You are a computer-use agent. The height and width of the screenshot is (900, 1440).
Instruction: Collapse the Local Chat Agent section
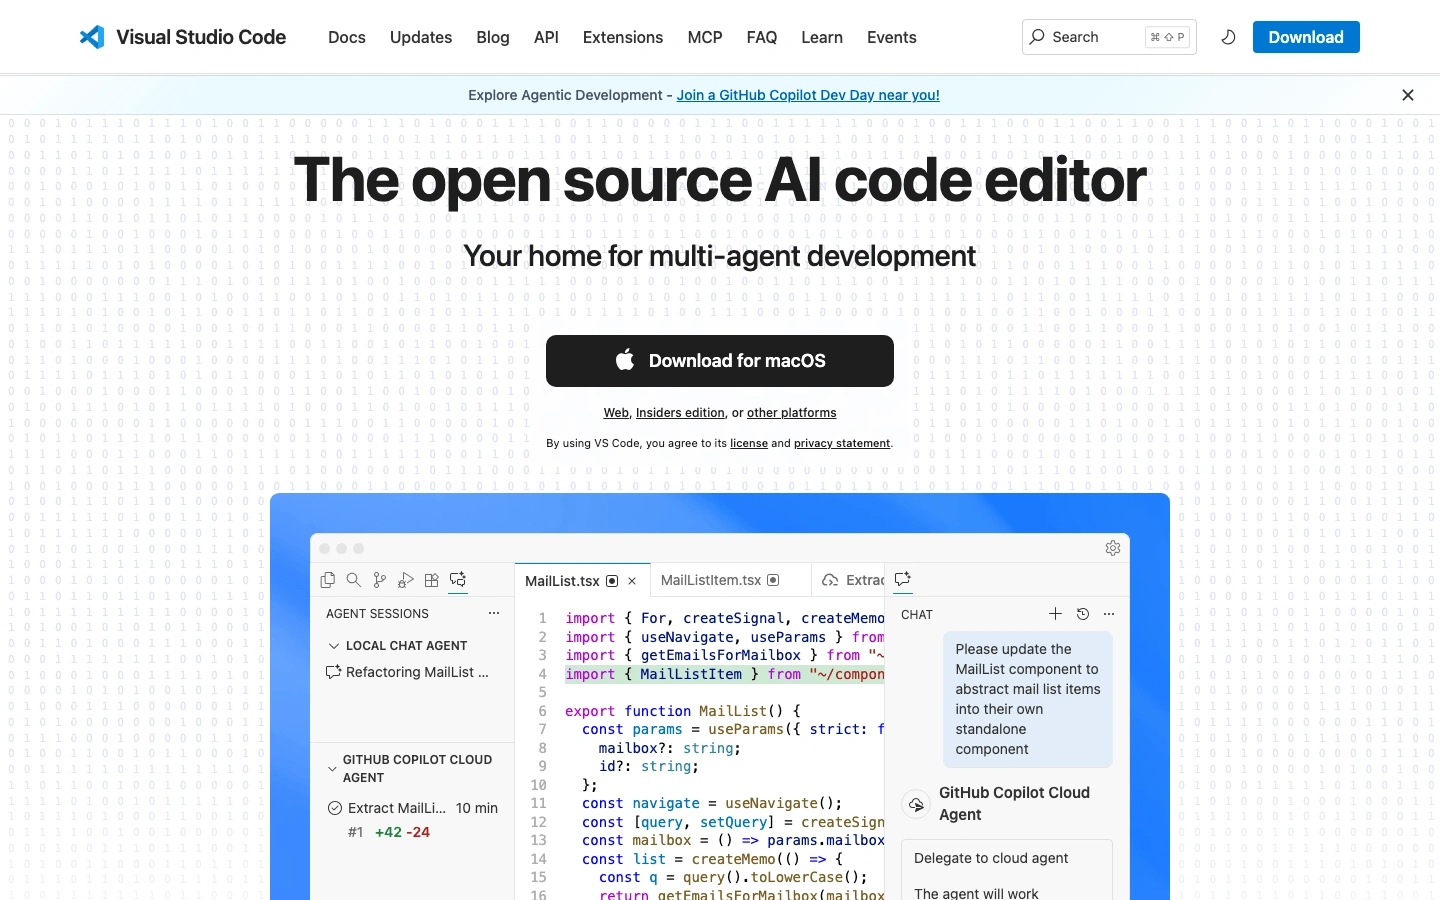click(334, 646)
